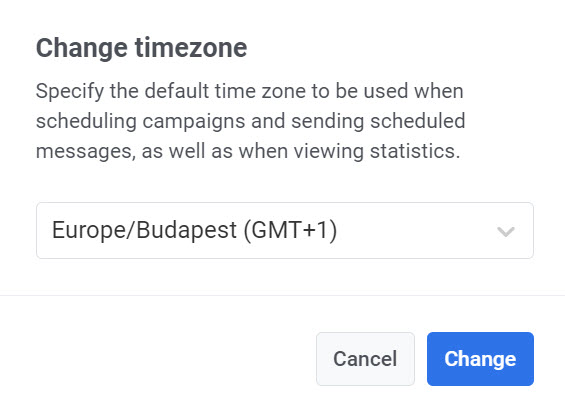Cancel the timezone change dialog
Image resolution: width=565 pixels, height=417 pixels.
click(365, 359)
